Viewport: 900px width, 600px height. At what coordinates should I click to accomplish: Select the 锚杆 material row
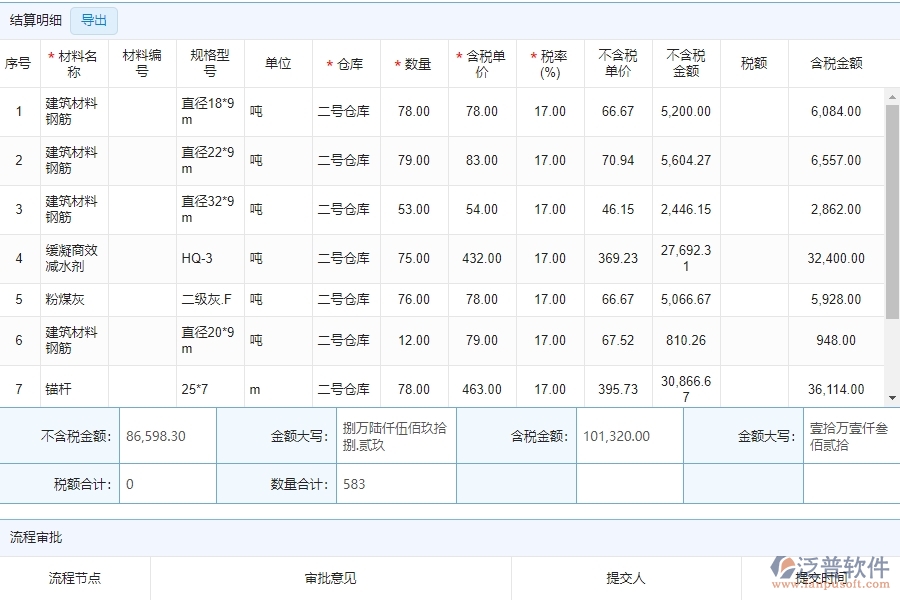(72, 389)
